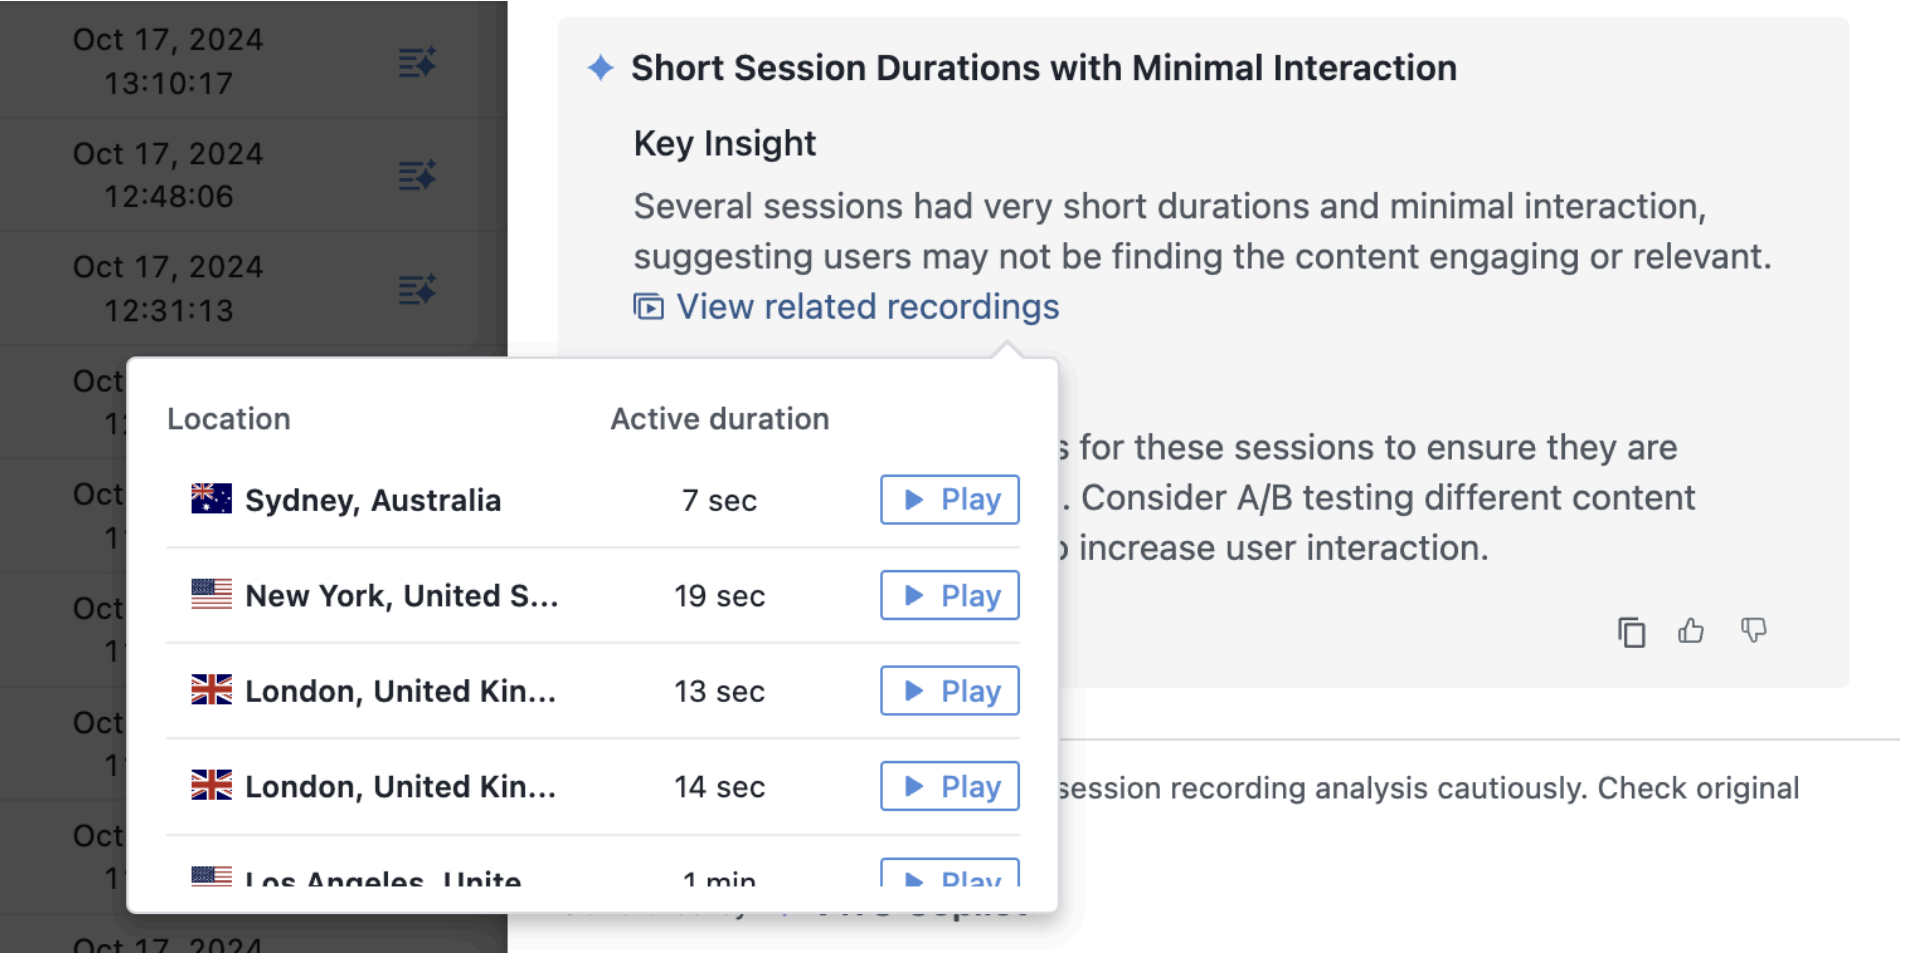Give thumbs down to this insight
The image size is (1922, 954).
[x=1753, y=630]
